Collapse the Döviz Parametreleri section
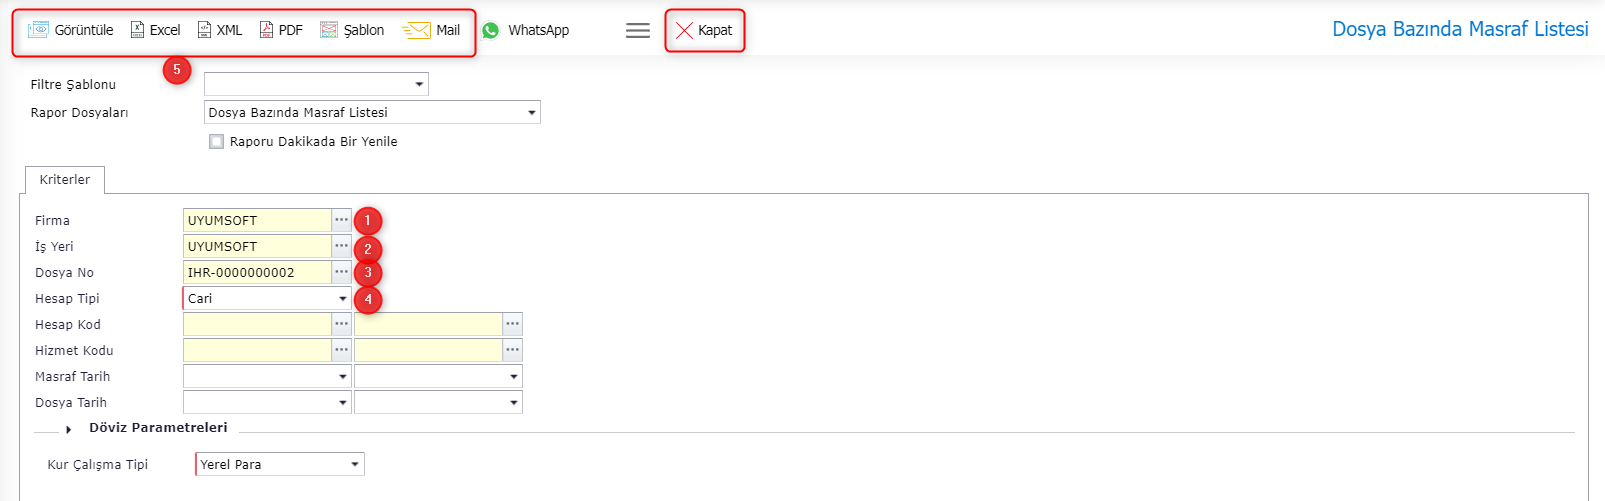 pos(69,429)
